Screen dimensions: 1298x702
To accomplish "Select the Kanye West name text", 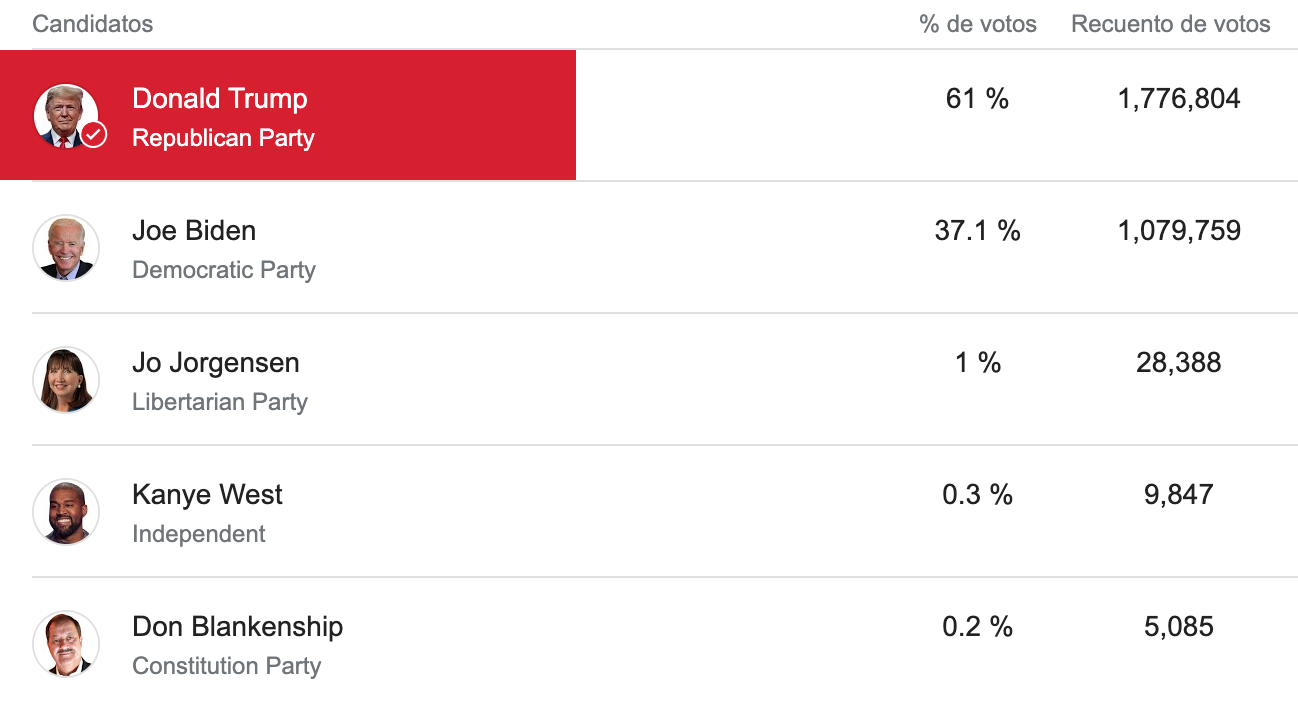I will pos(207,494).
